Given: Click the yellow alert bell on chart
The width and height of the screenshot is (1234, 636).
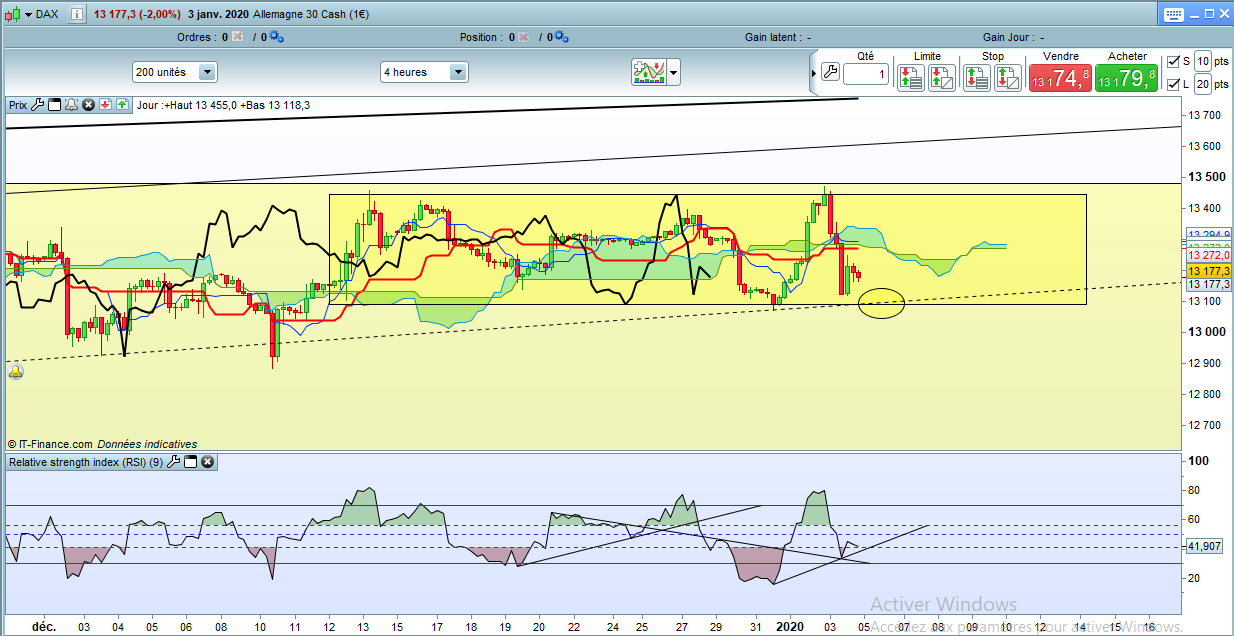Looking at the screenshot, I should point(16,372).
